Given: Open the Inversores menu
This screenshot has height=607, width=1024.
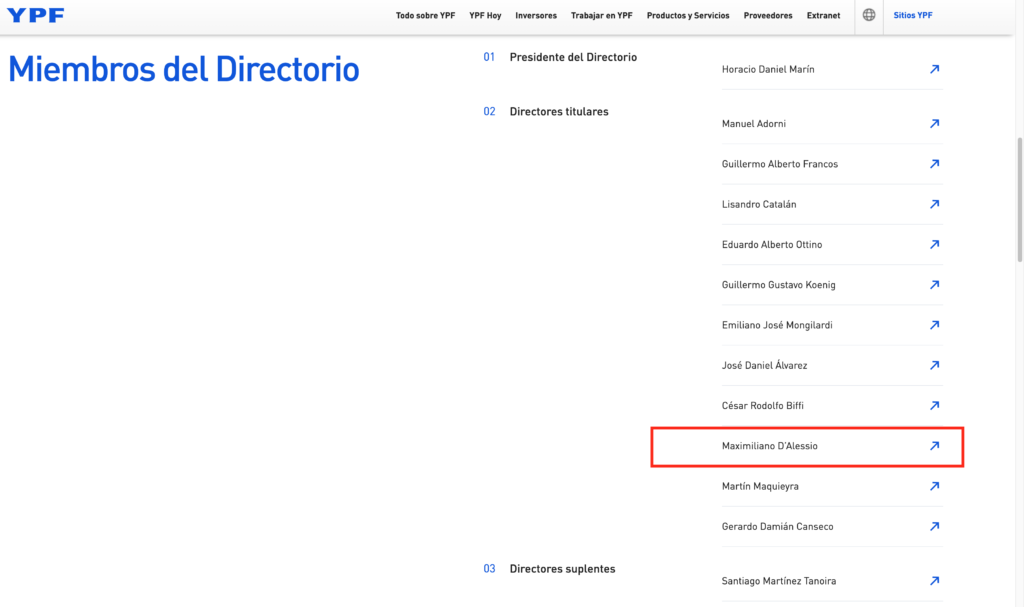Looking at the screenshot, I should point(536,16).
